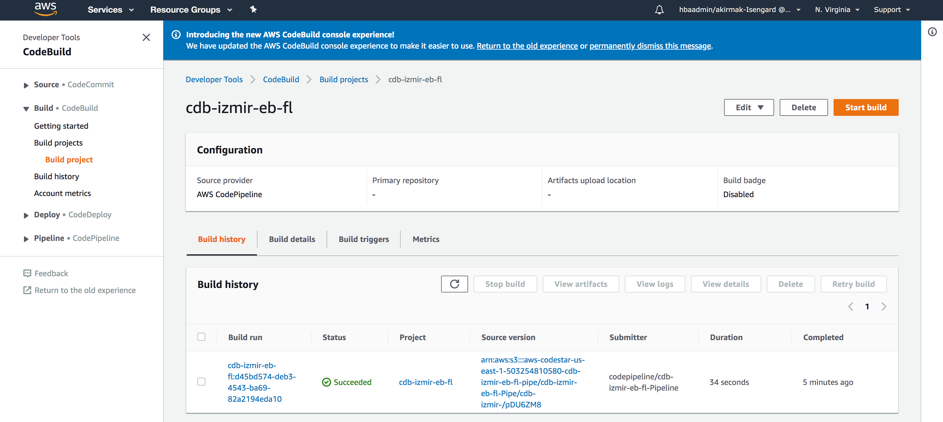The image size is (943, 422).
Task: Open the Services dropdown menu
Action: pyautogui.click(x=111, y=10)
